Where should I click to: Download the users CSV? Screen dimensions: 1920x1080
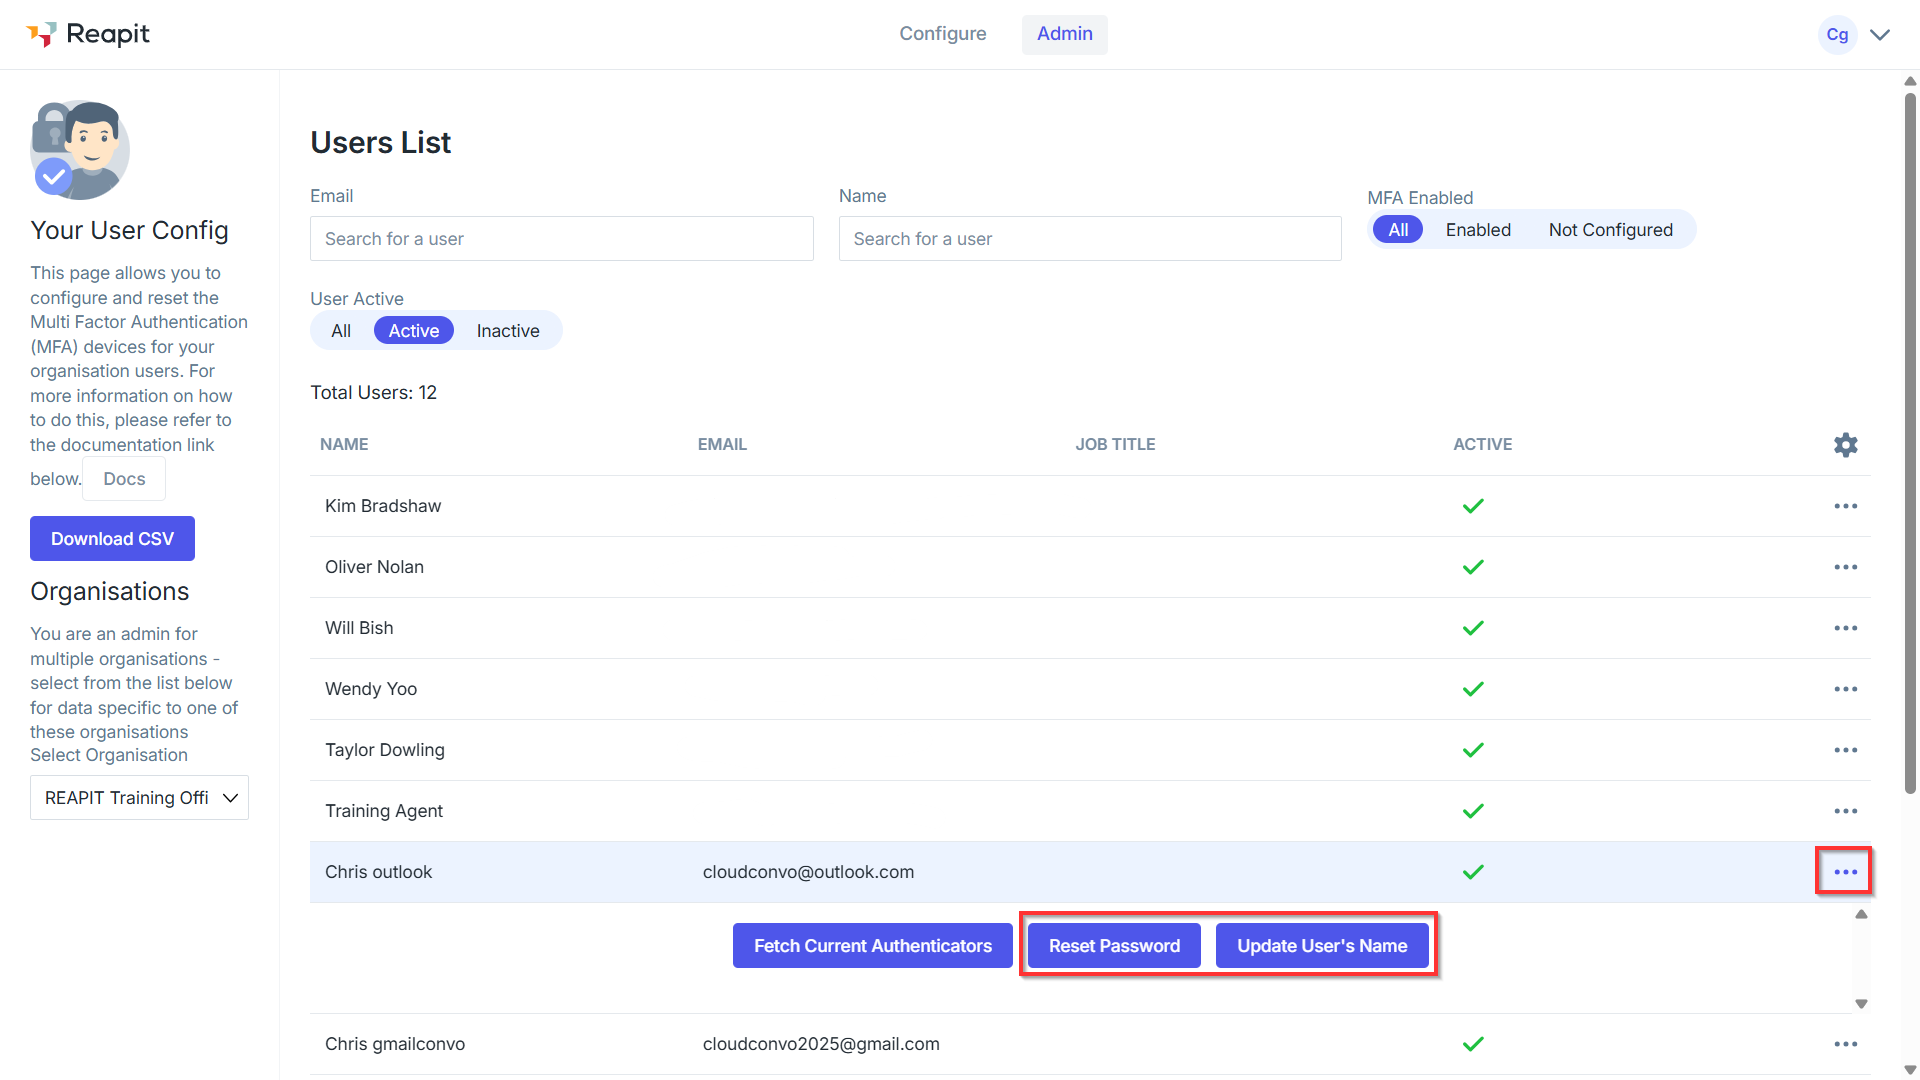(112, 539)
